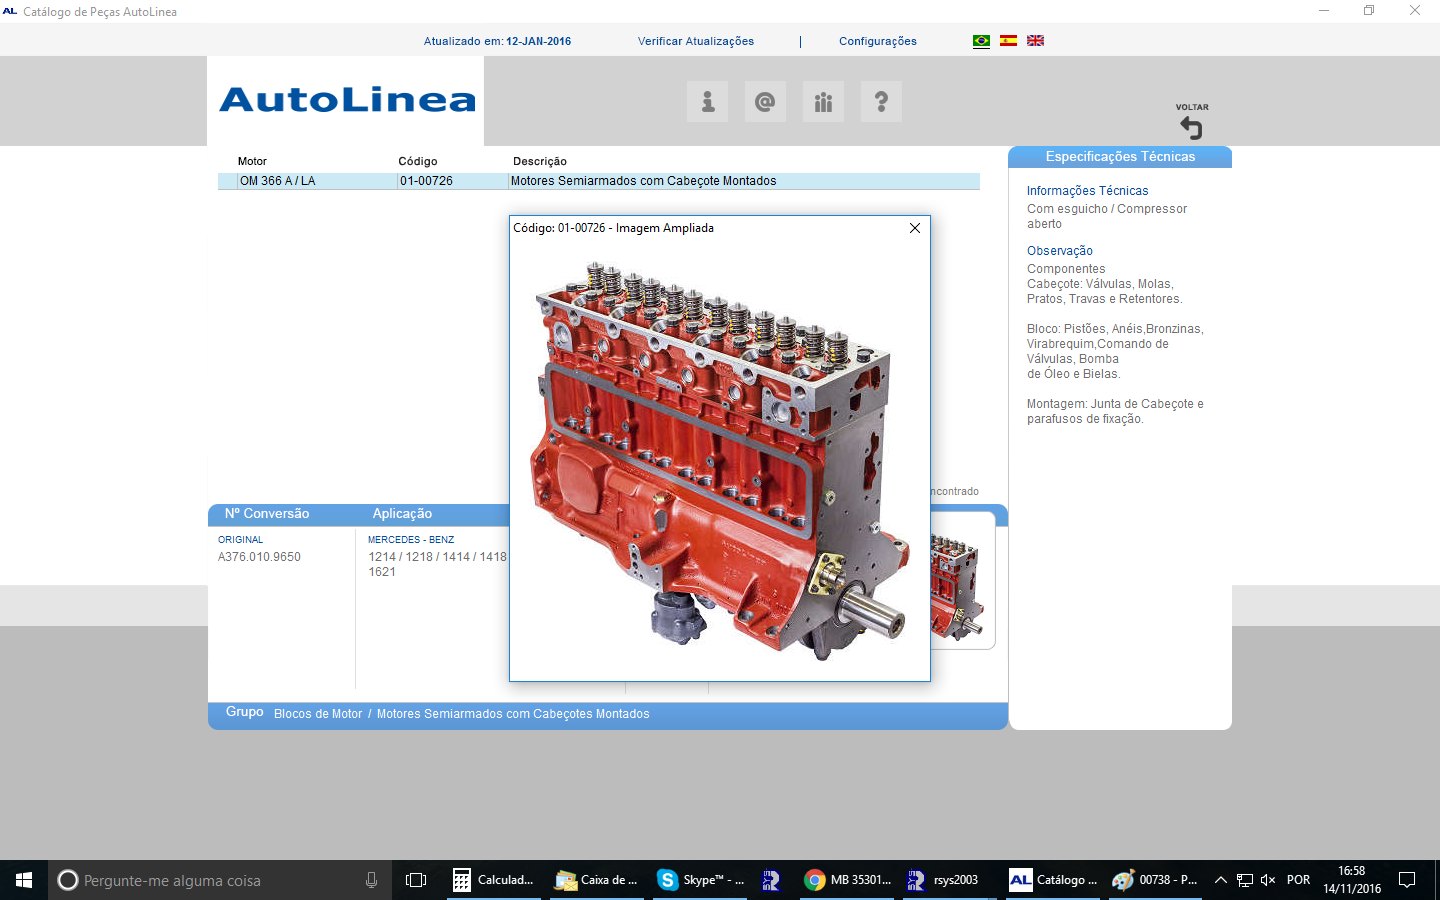Select Brazilian Portuguese flag language
The image size is (1440, 900).
(981, 41)
